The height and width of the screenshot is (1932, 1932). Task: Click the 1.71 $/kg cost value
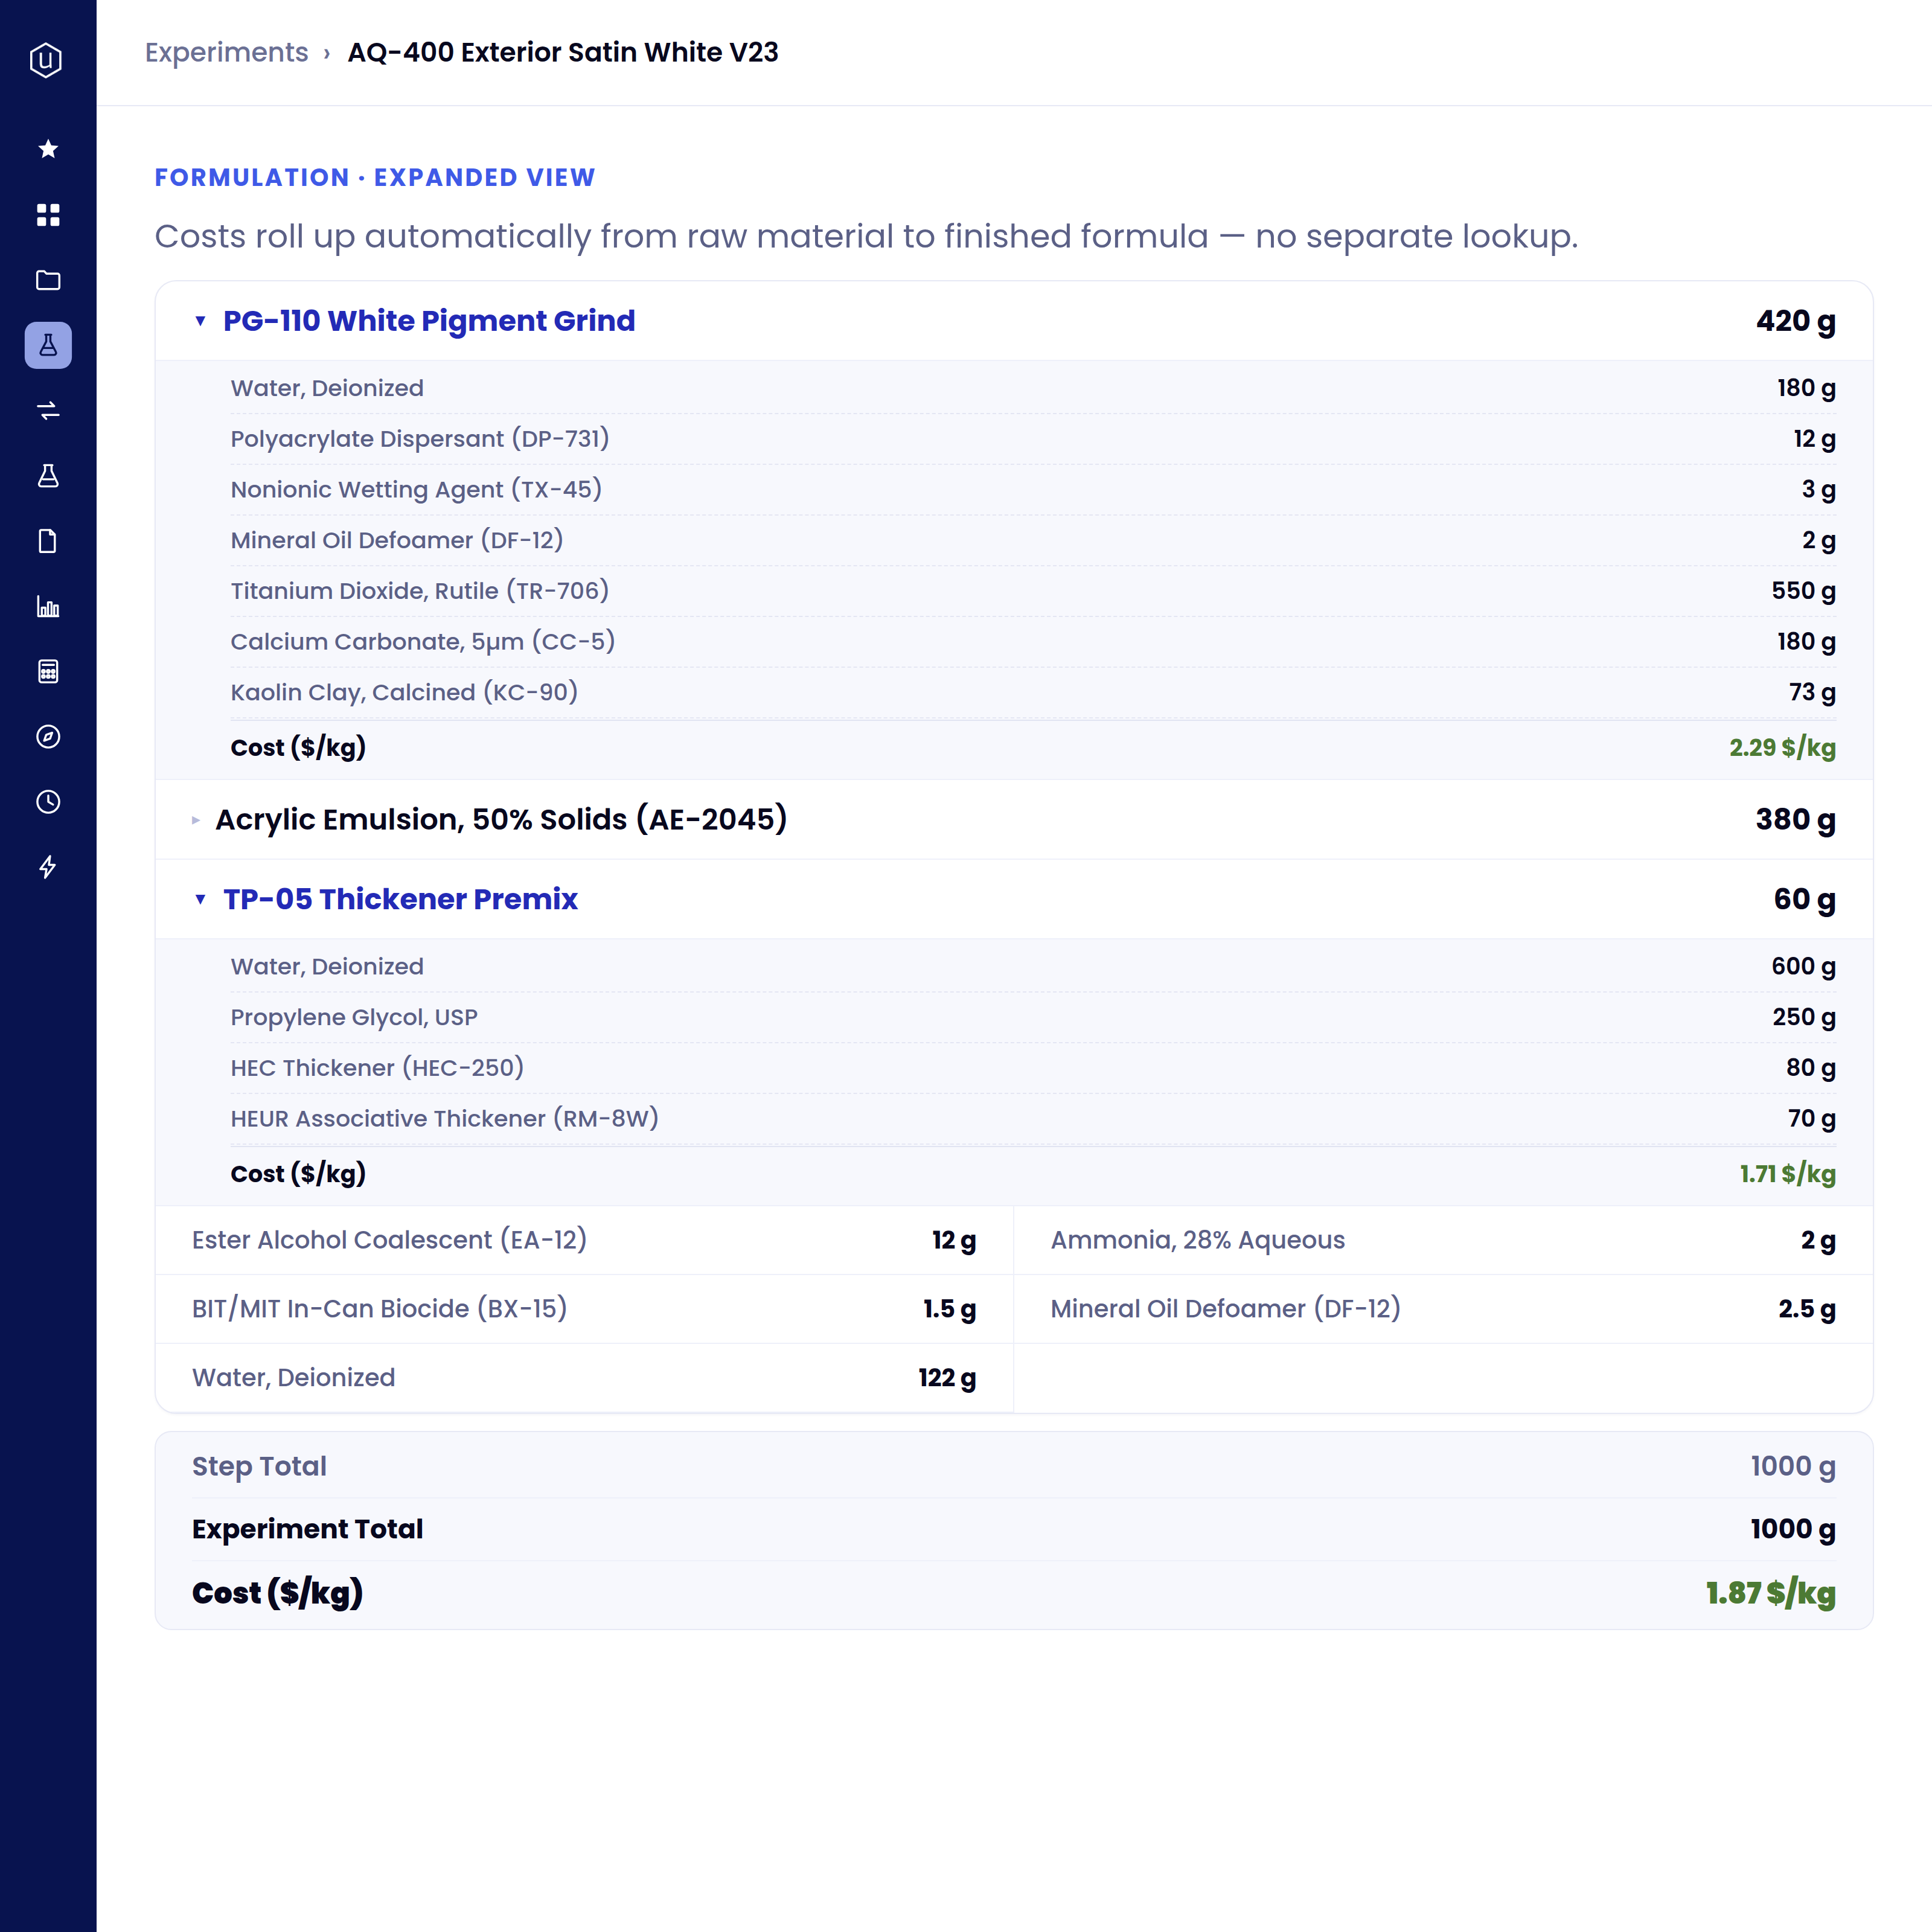(1787, 1174)
